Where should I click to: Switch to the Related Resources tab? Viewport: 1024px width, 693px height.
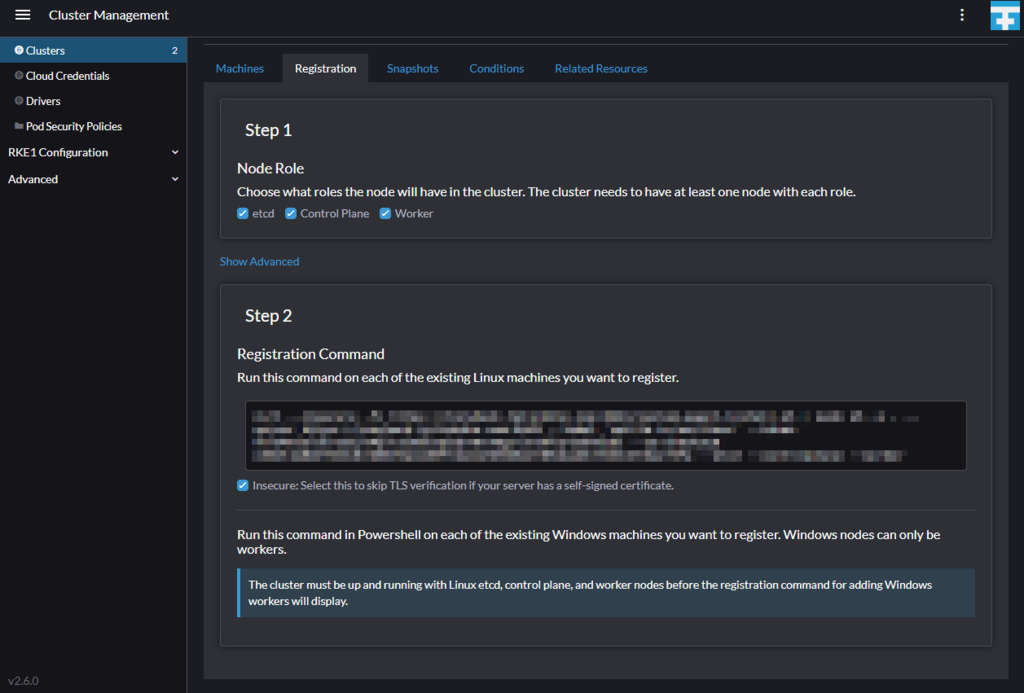[601, 69]
